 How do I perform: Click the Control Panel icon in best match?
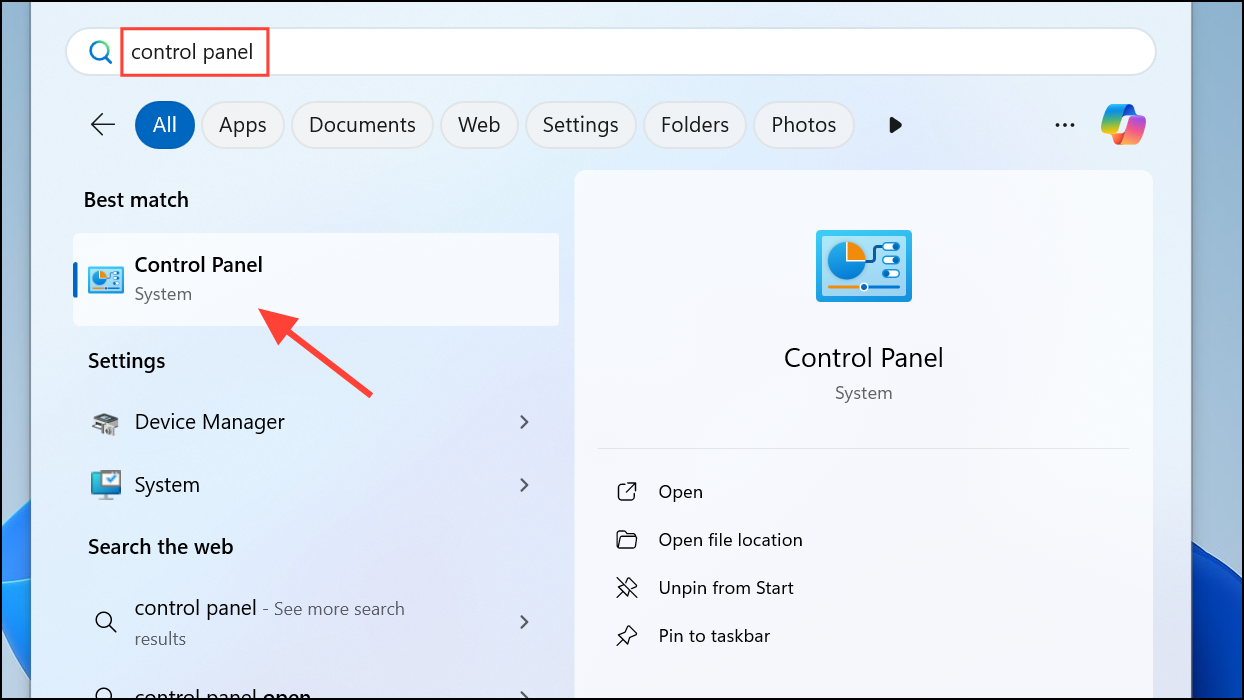(x=106, y=279)
